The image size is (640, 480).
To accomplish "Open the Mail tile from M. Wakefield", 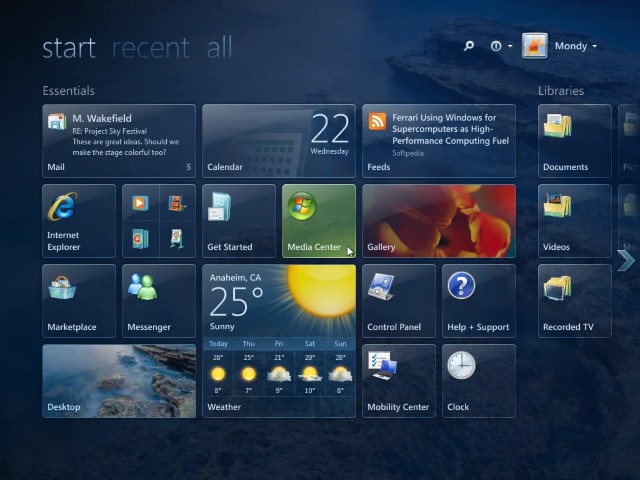I will tap(119, 141).
